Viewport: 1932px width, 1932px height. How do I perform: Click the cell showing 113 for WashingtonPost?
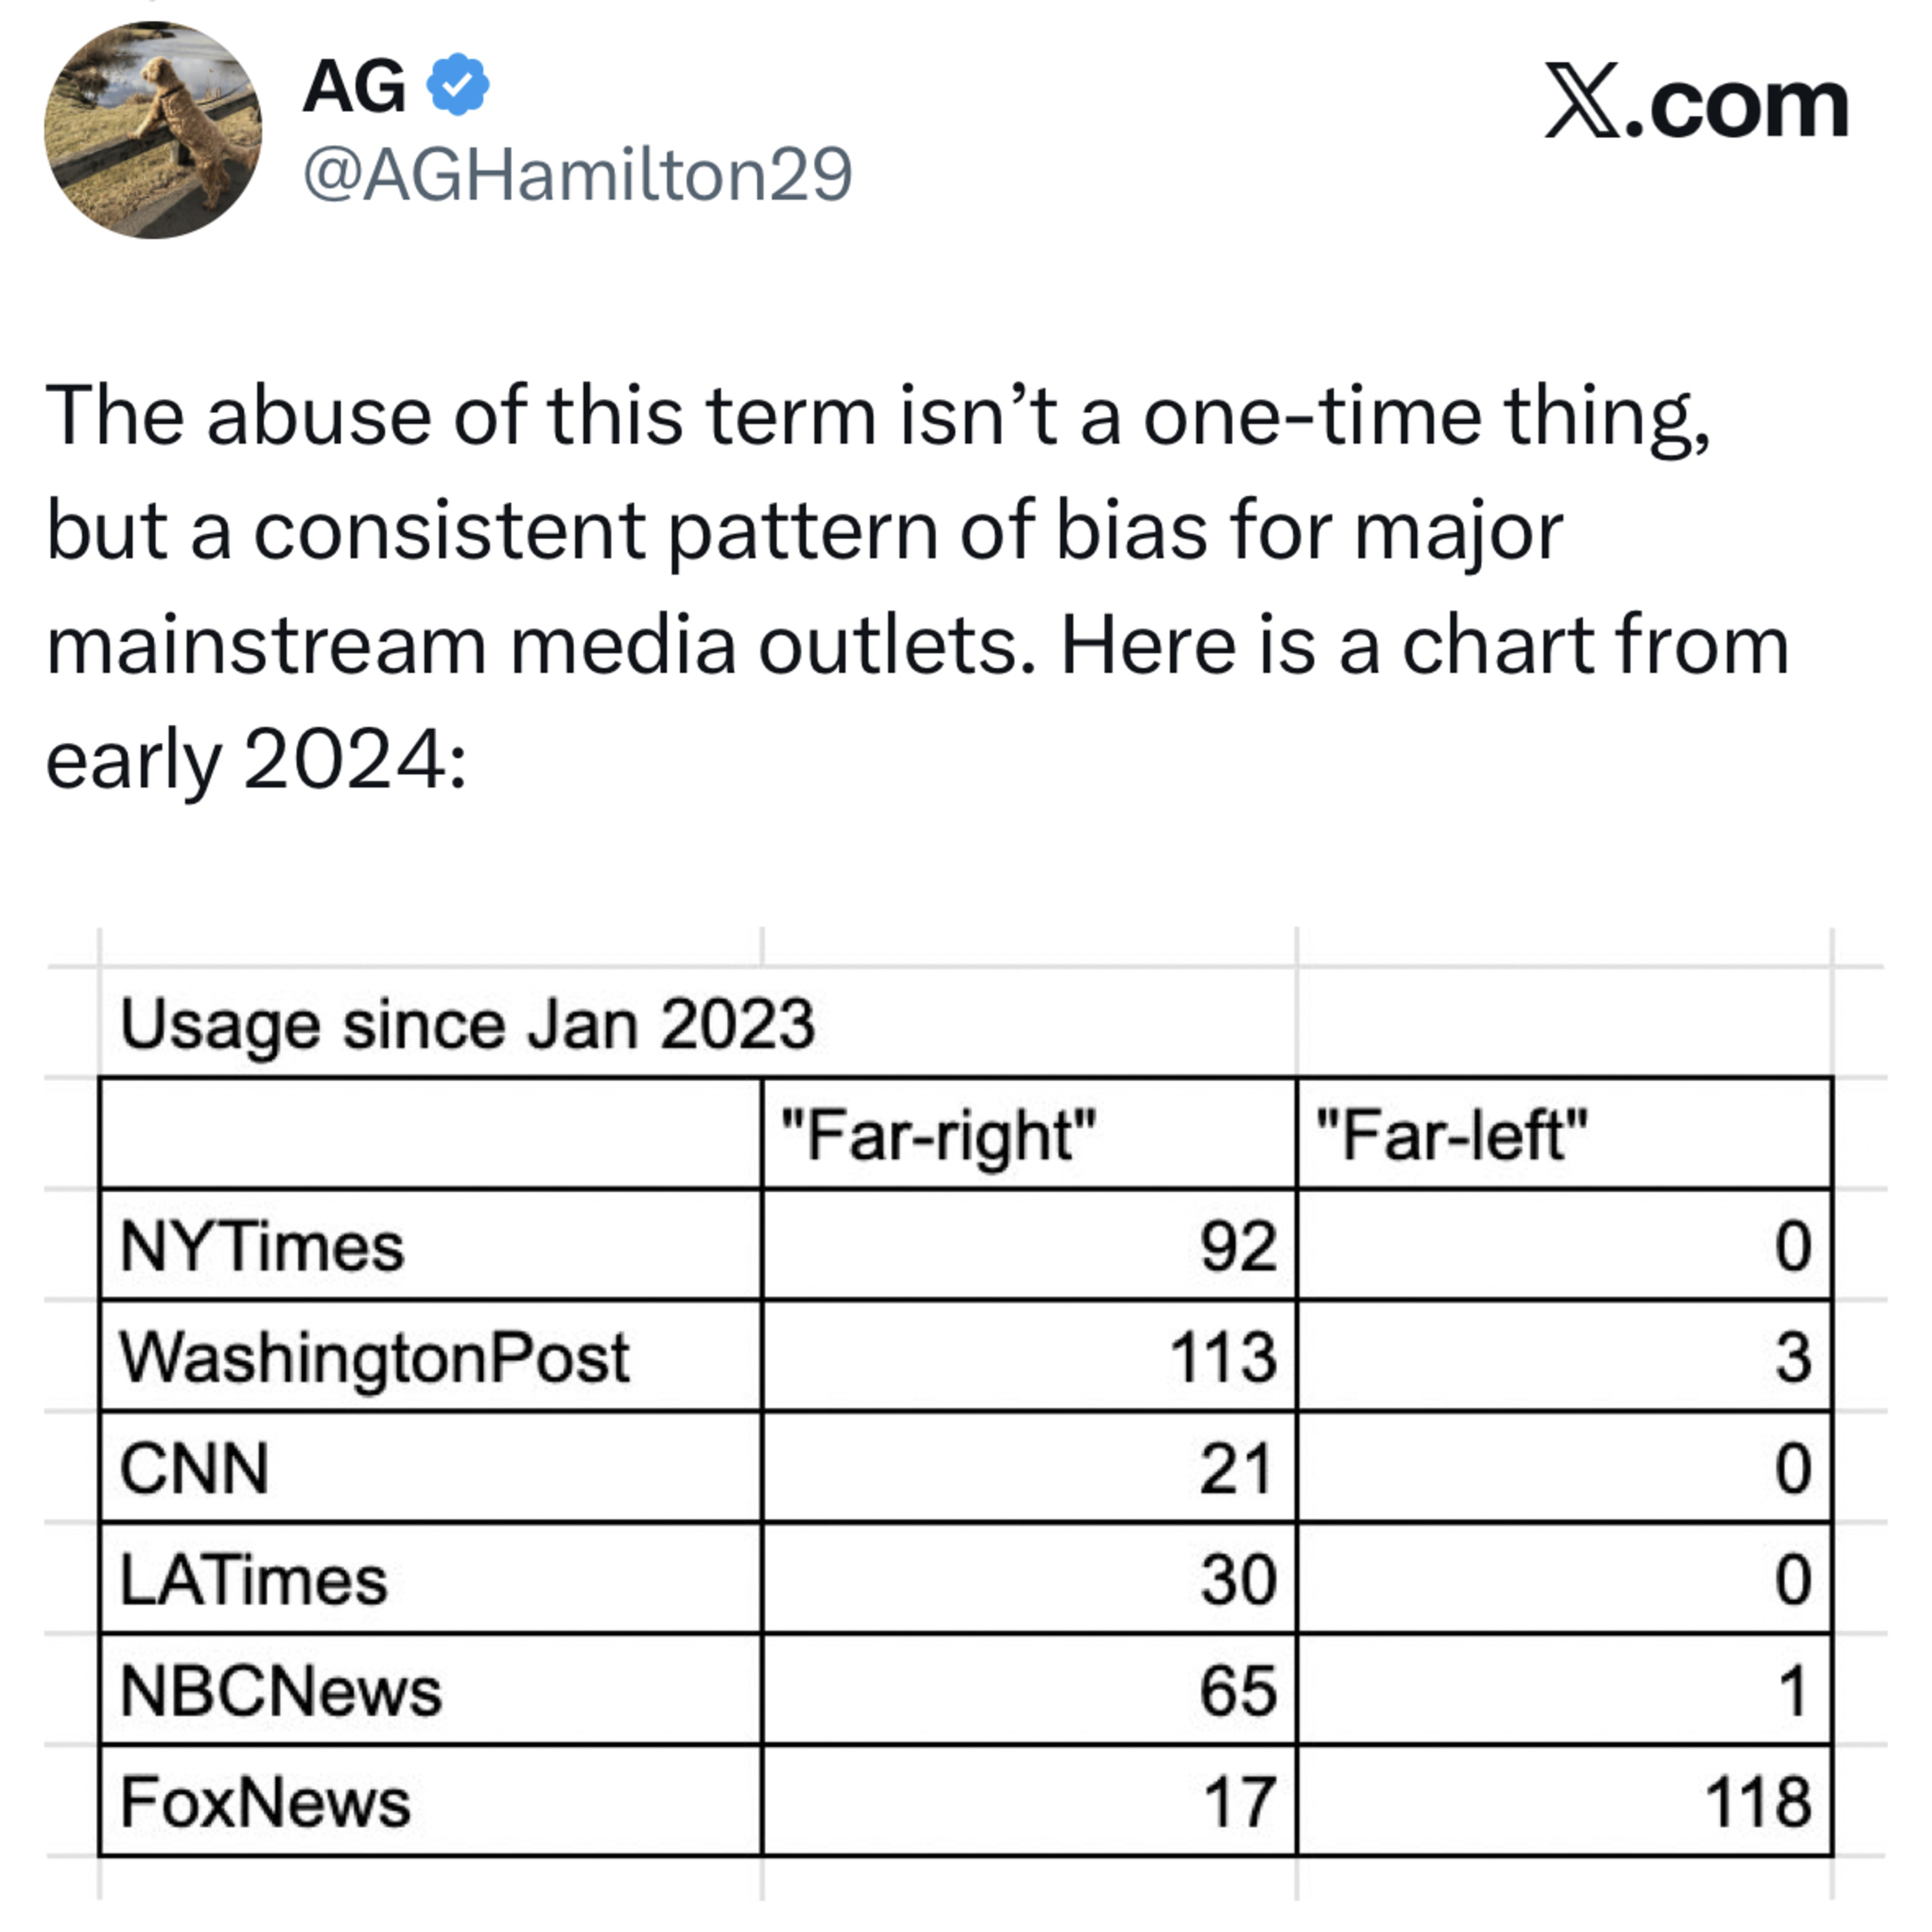[x=1029, y=1357]
